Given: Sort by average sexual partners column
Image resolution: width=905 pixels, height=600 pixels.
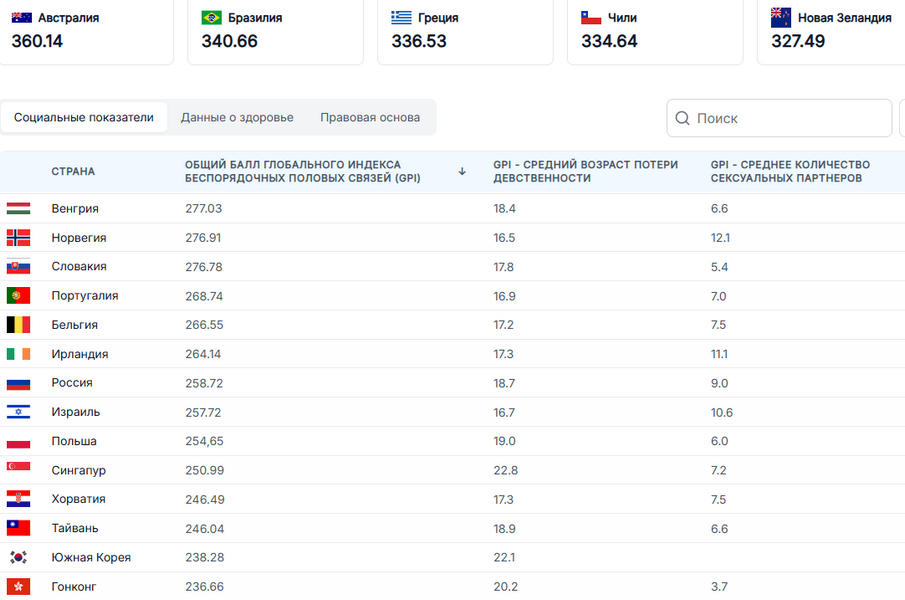Looking at the screenshot, I should [790, 171].
